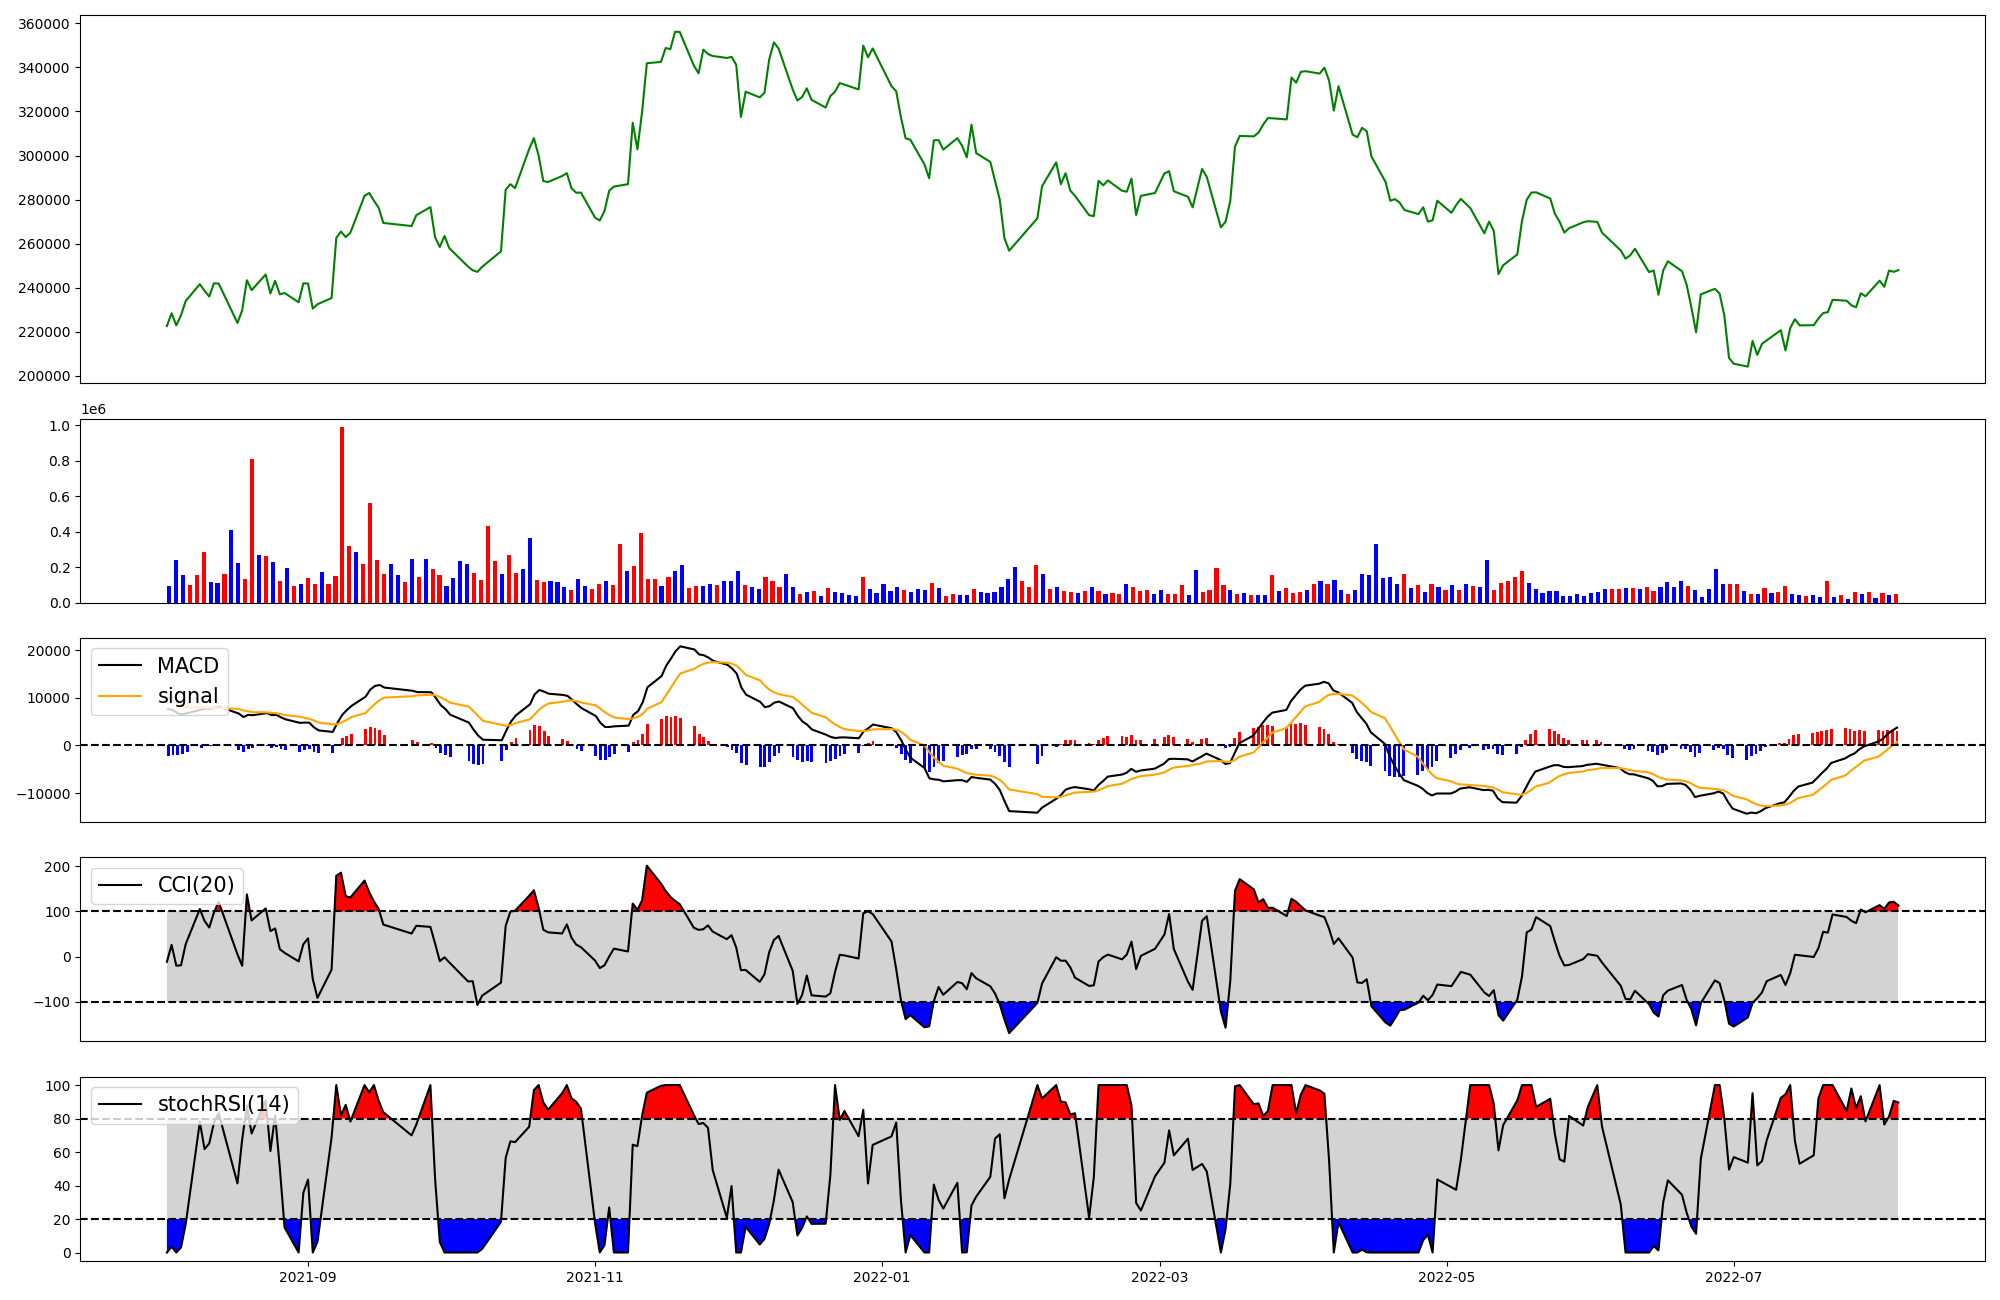Click the stochRSI(14) legend label

point(223,1104)
